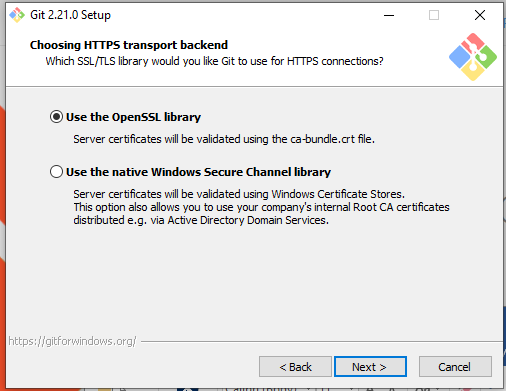Click the ca-bundle.crt file description line

pos(224,139)
